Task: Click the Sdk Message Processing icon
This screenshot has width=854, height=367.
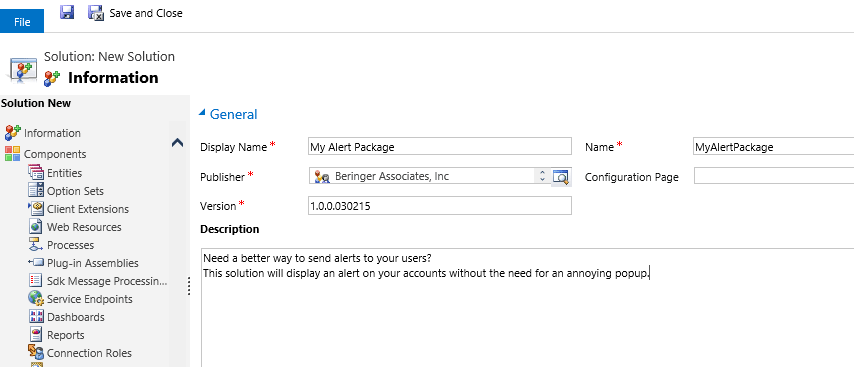Action: [x=36, y=280]
